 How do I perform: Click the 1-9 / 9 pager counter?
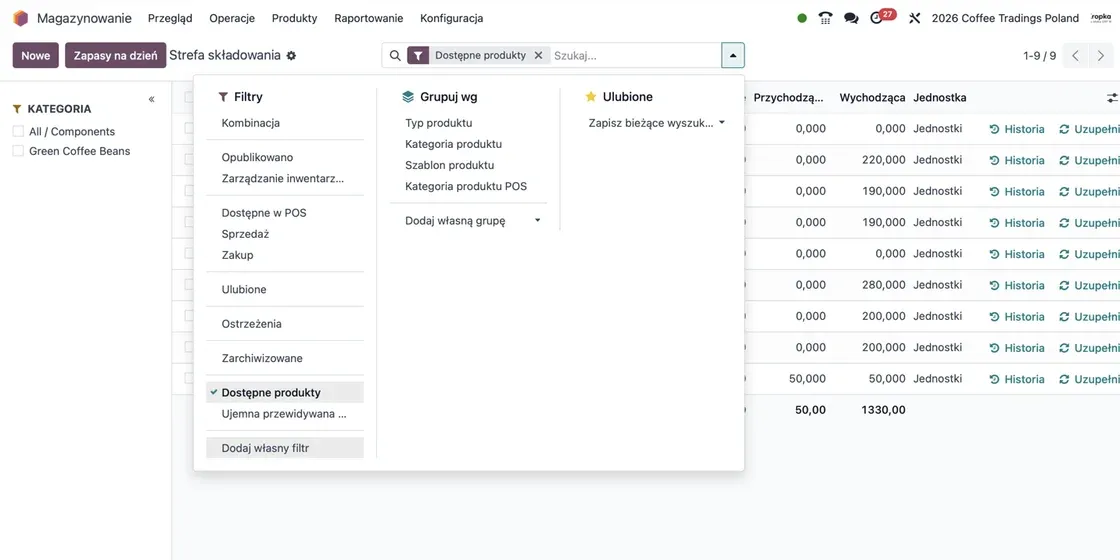point(1039,56)
